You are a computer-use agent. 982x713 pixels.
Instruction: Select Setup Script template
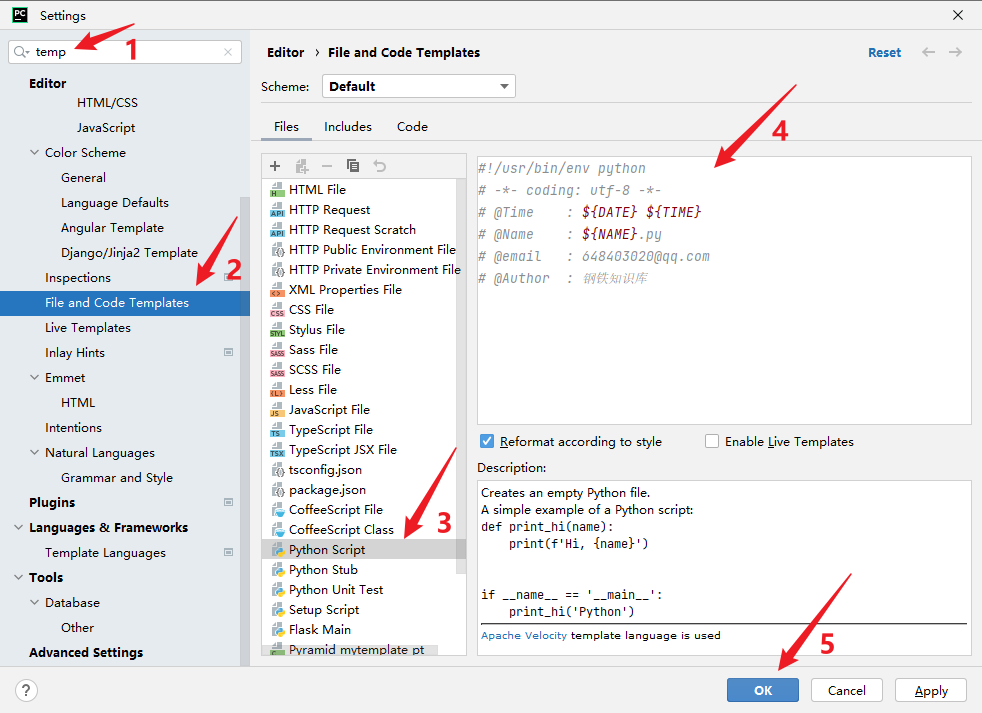tap(324, 610)
